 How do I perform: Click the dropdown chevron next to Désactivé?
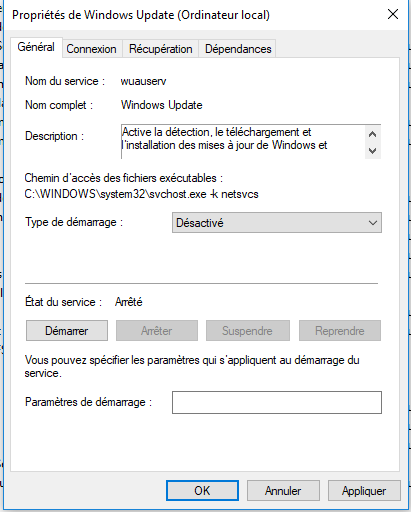[373, 223]
